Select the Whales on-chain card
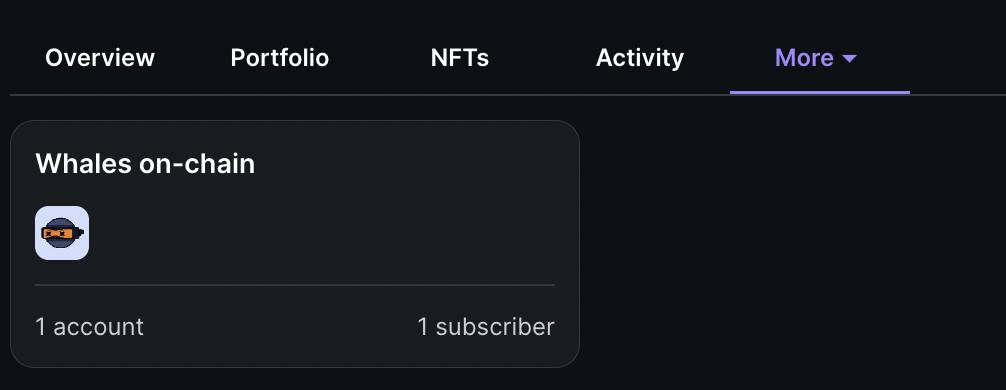1006x390 pixels. 295,244
